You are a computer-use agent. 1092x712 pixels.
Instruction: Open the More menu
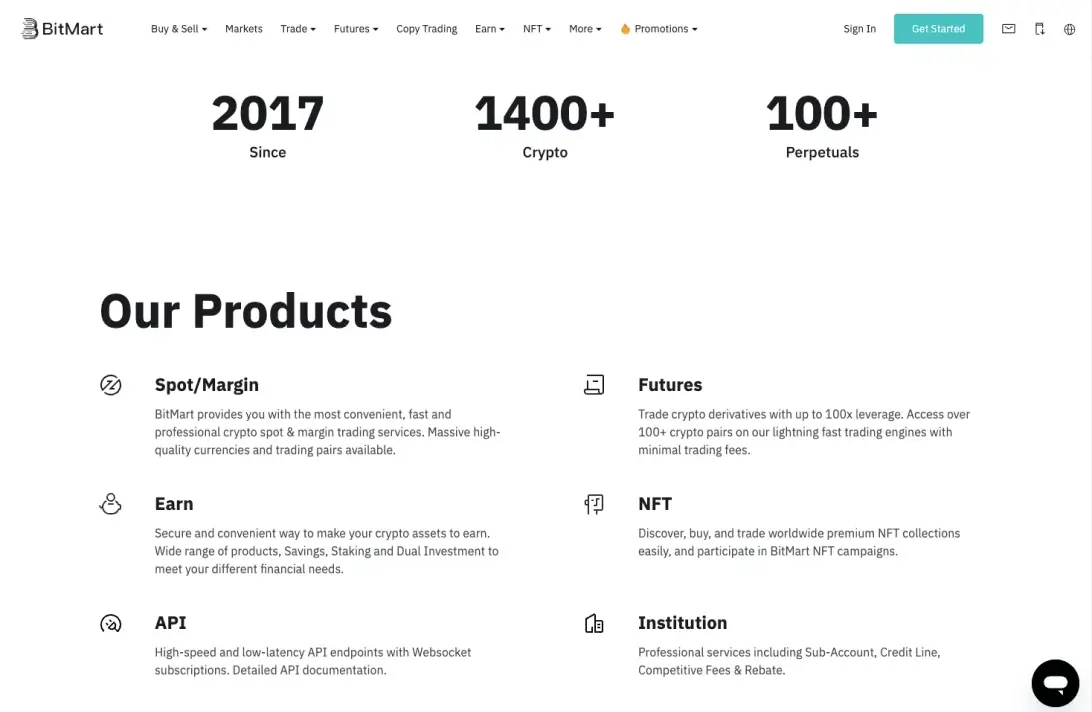pos(584,29)
